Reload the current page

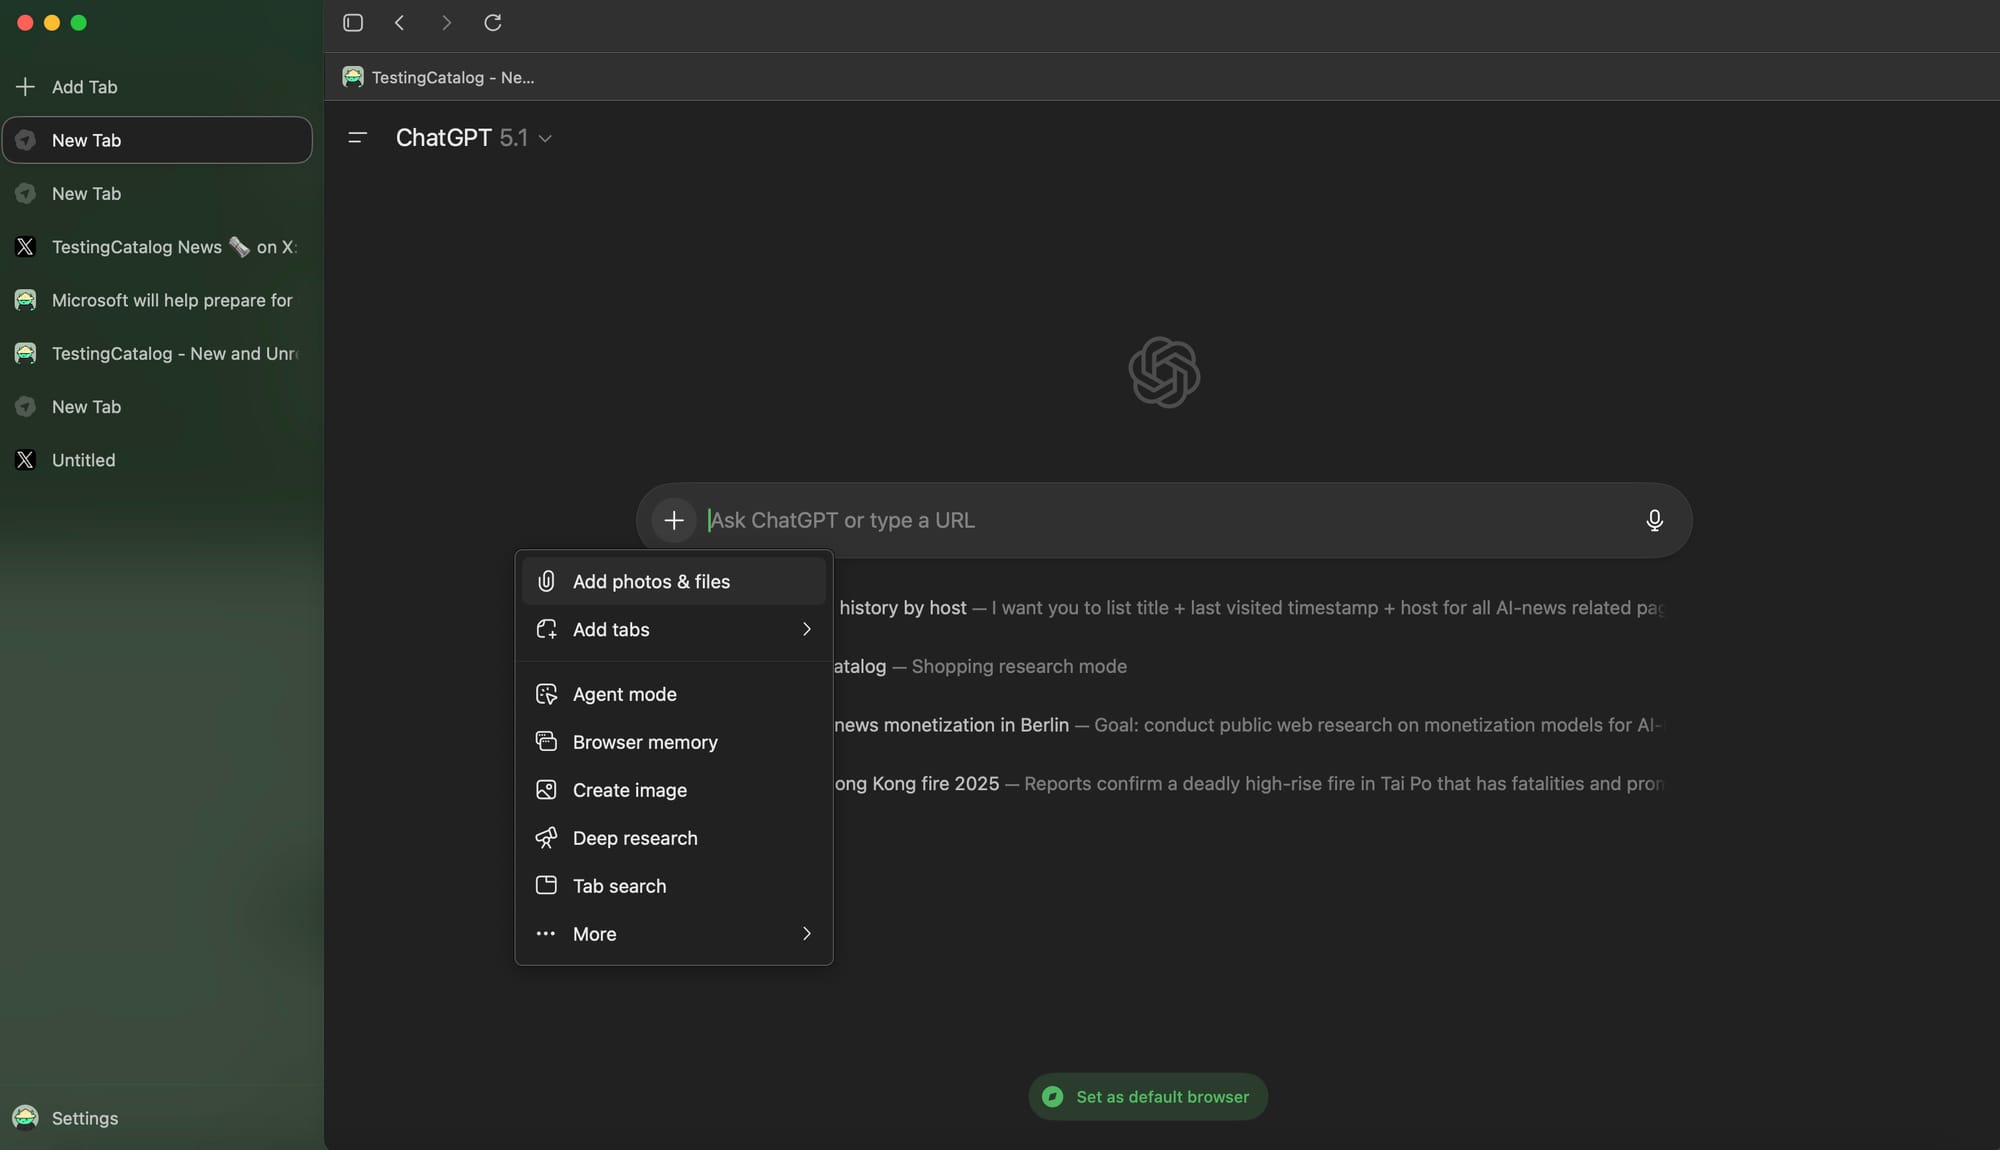pyautogui.click(x=492, y=22)
